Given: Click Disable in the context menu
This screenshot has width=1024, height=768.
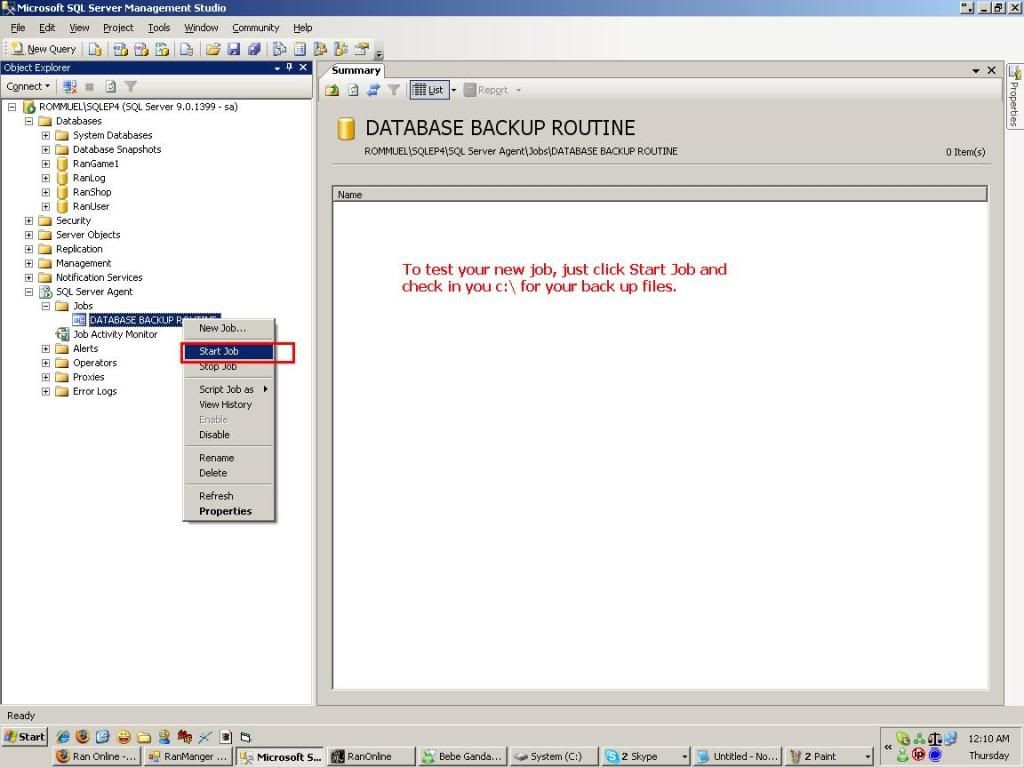Looking at the screenshot, I should pos(228,434).
